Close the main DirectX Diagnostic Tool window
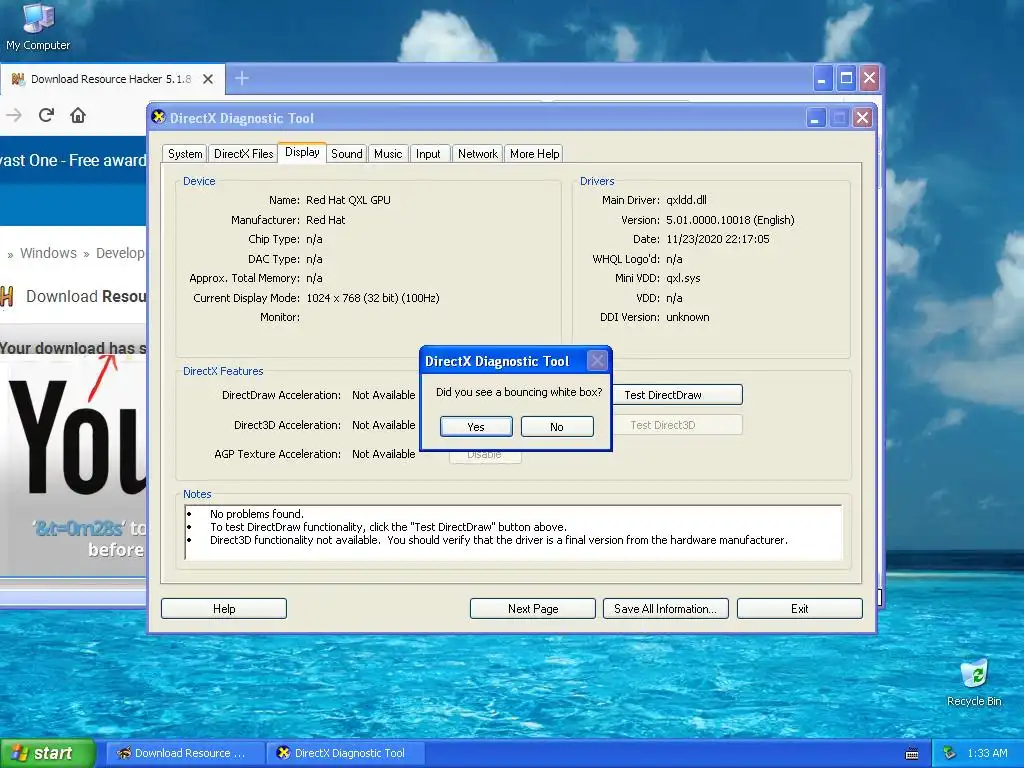 click(862, 118)
